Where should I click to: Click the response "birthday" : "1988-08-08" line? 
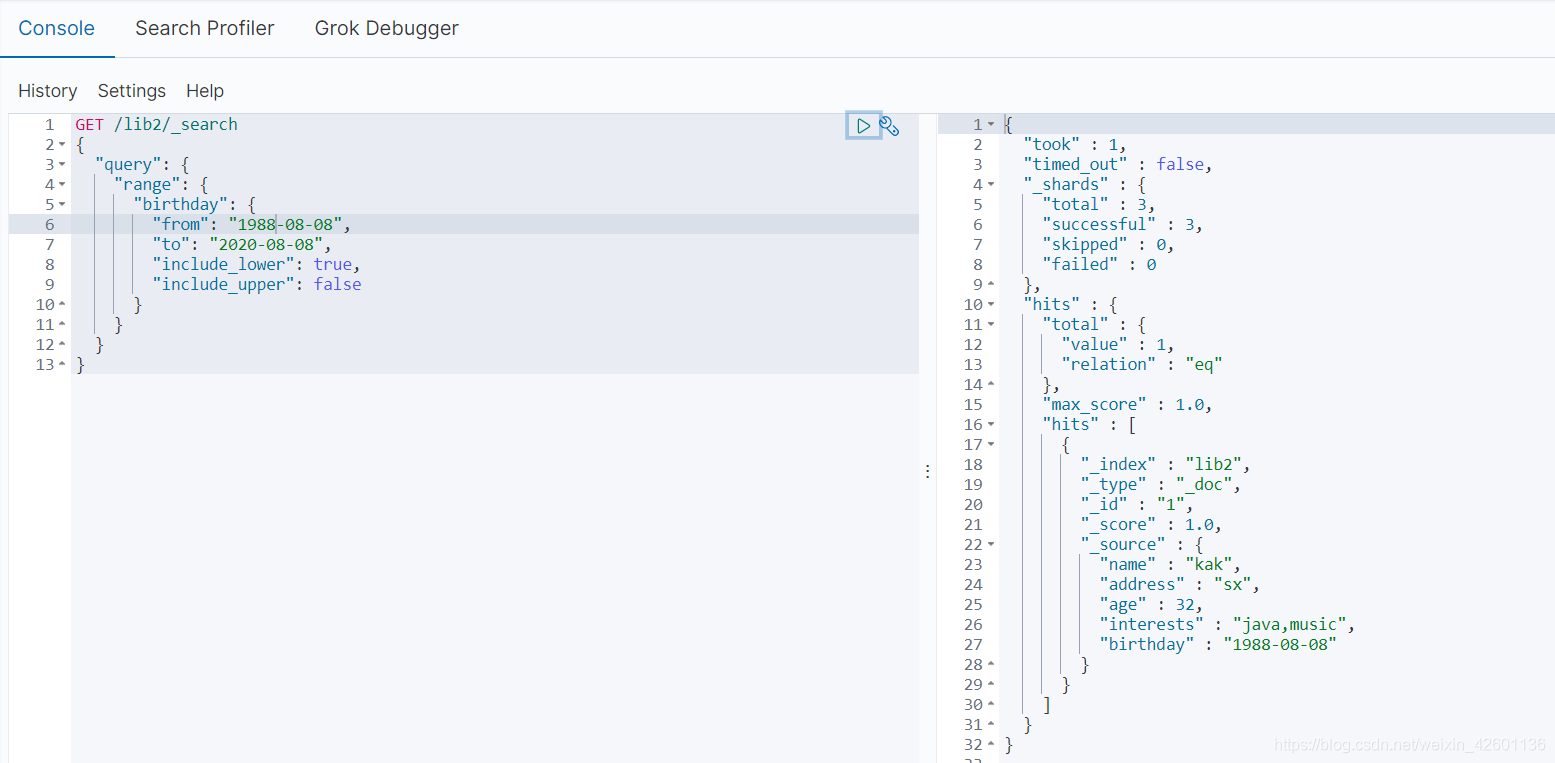[1218, 644]
